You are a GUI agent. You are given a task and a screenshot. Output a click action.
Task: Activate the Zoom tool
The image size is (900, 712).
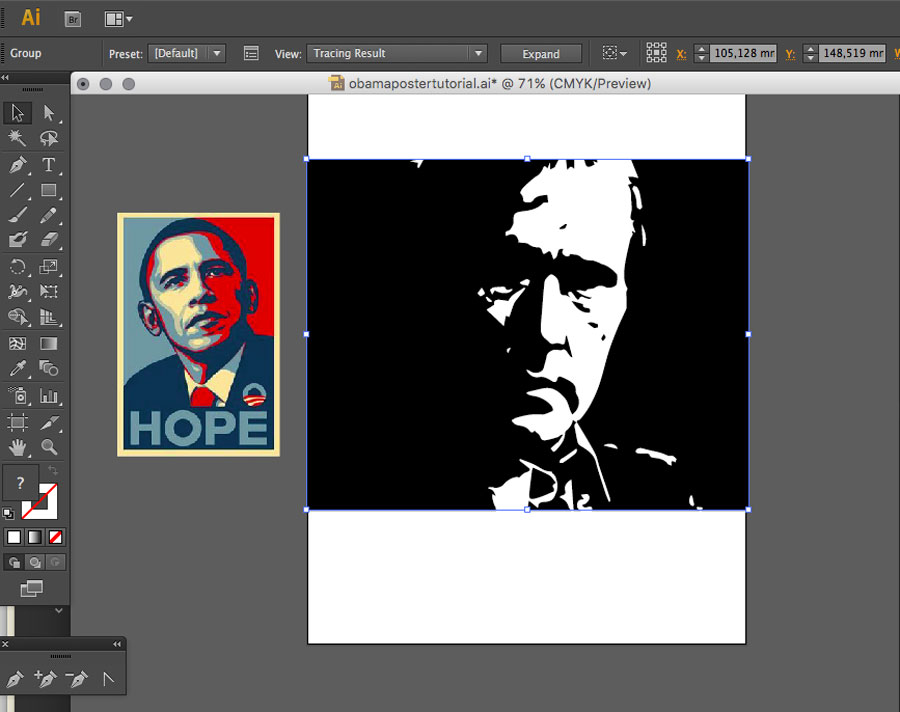[49, 447]
